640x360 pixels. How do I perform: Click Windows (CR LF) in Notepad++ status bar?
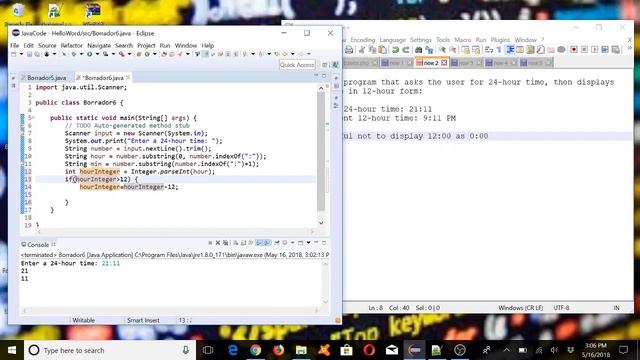click(x=520, y=308)
